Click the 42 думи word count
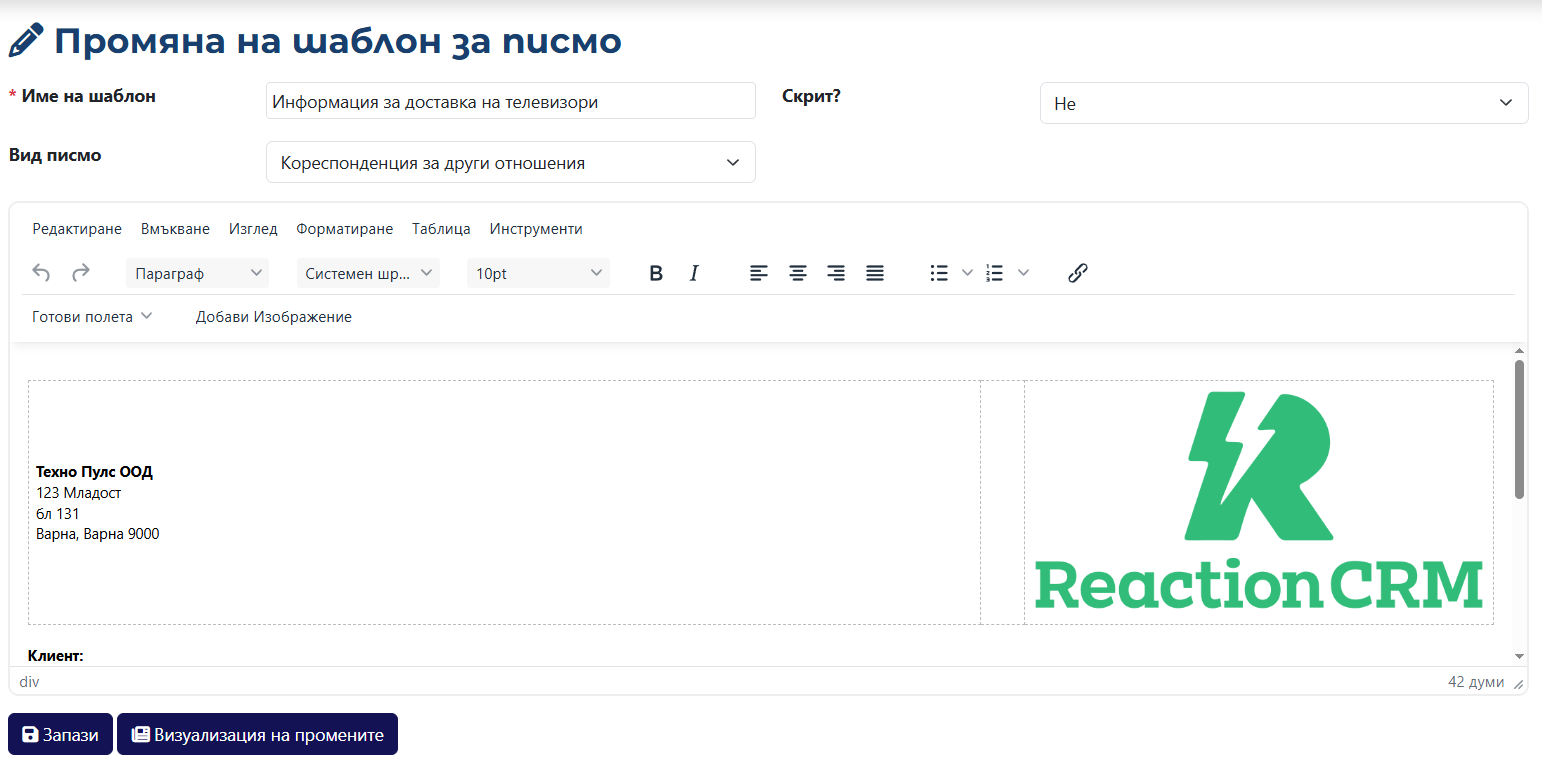Image resolution: width=1542 pixels, height=760 pixels. coord(1476,682)
